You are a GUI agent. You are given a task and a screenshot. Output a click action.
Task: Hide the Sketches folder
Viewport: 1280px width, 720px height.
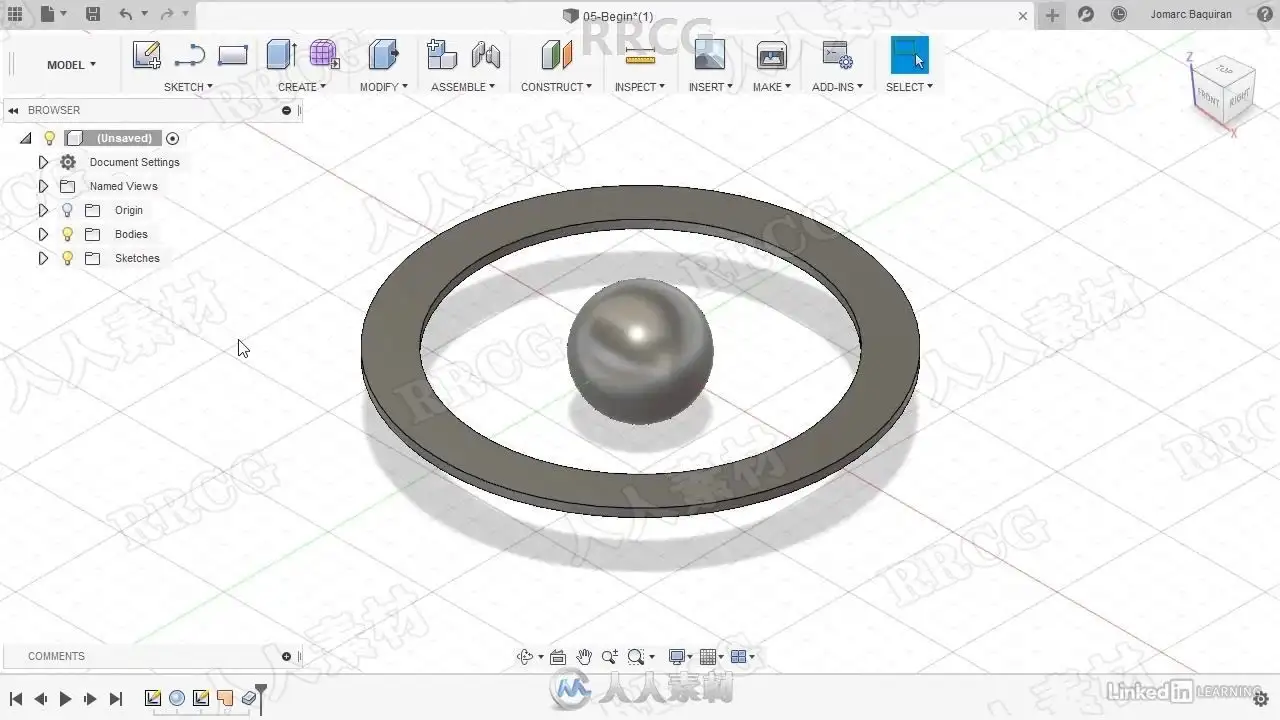(x=67, y=258)
